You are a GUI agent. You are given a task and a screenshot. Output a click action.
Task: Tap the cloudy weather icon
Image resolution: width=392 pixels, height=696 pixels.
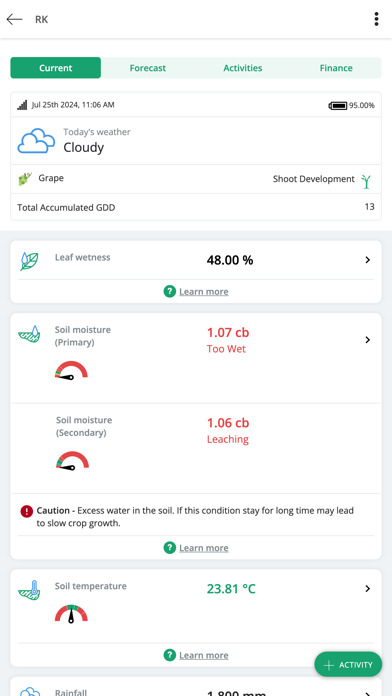[x=36, y=141]
